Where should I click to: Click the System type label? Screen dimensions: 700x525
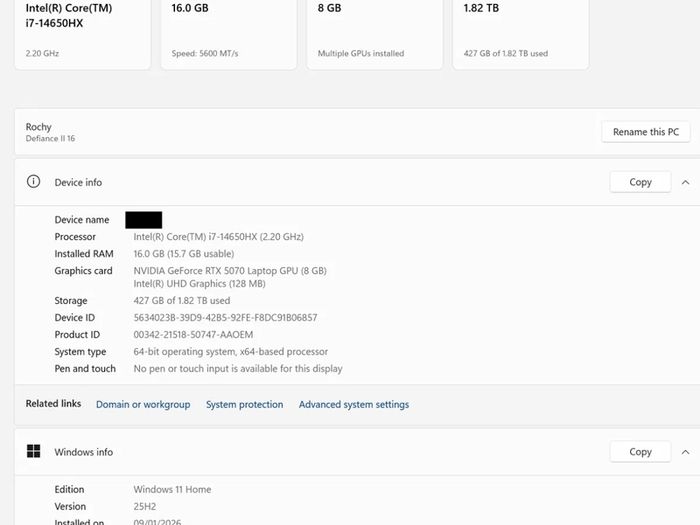tap(80, 352)
